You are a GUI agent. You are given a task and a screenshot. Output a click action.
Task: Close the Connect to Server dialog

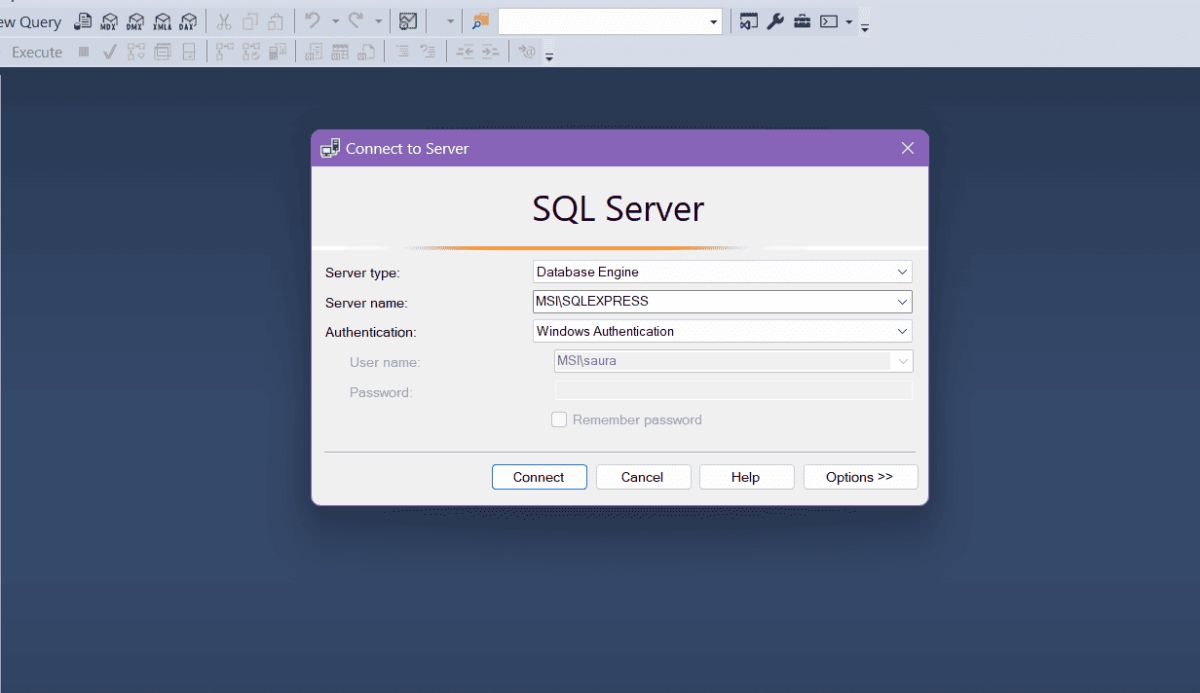907,148
